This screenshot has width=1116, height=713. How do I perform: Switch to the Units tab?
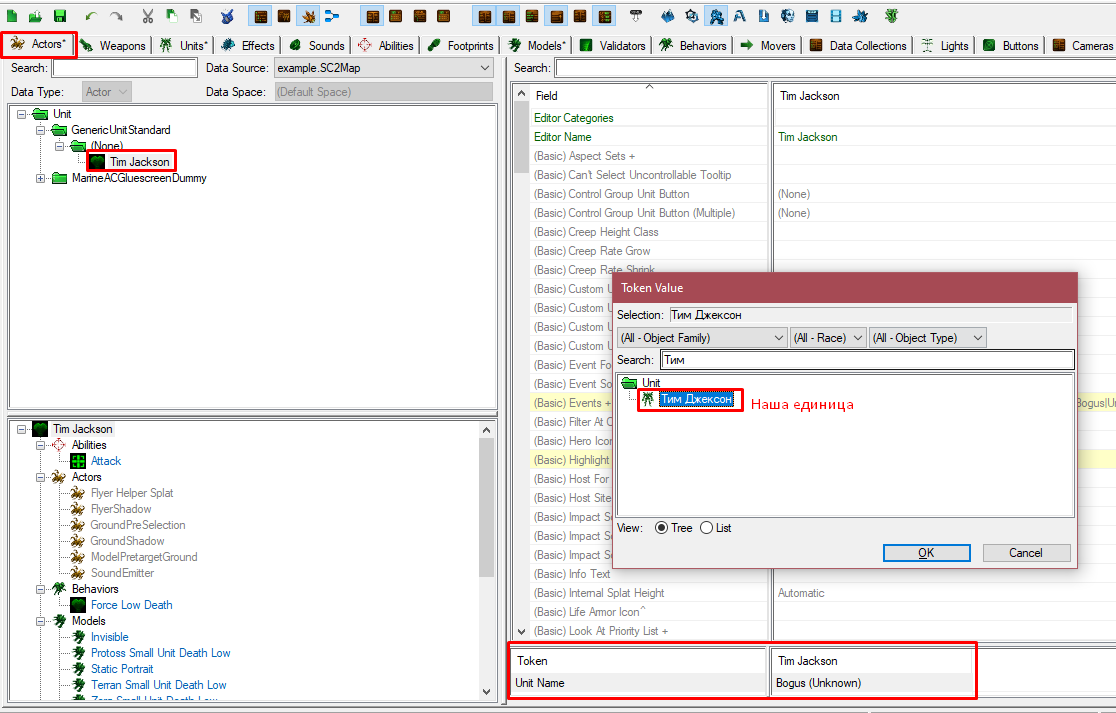pyautogui.click(x=184, y=46)
